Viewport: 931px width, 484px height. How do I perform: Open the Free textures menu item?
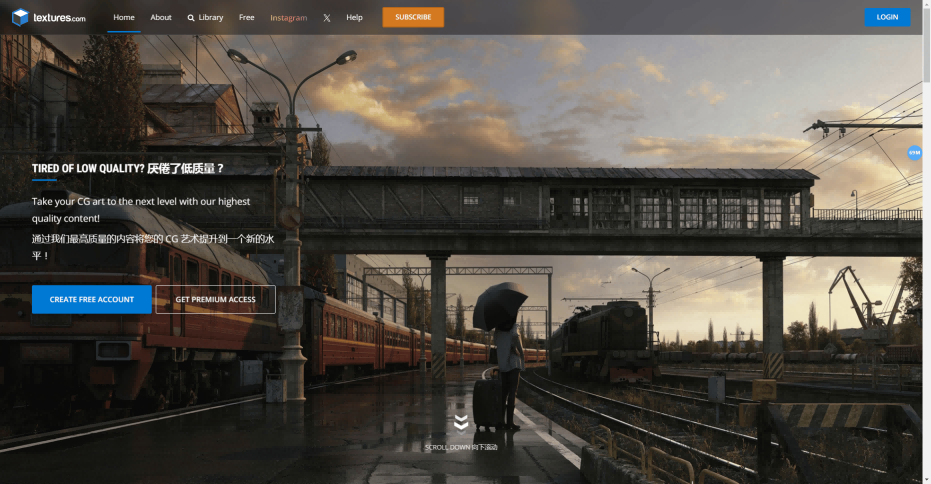pos(246,17)
